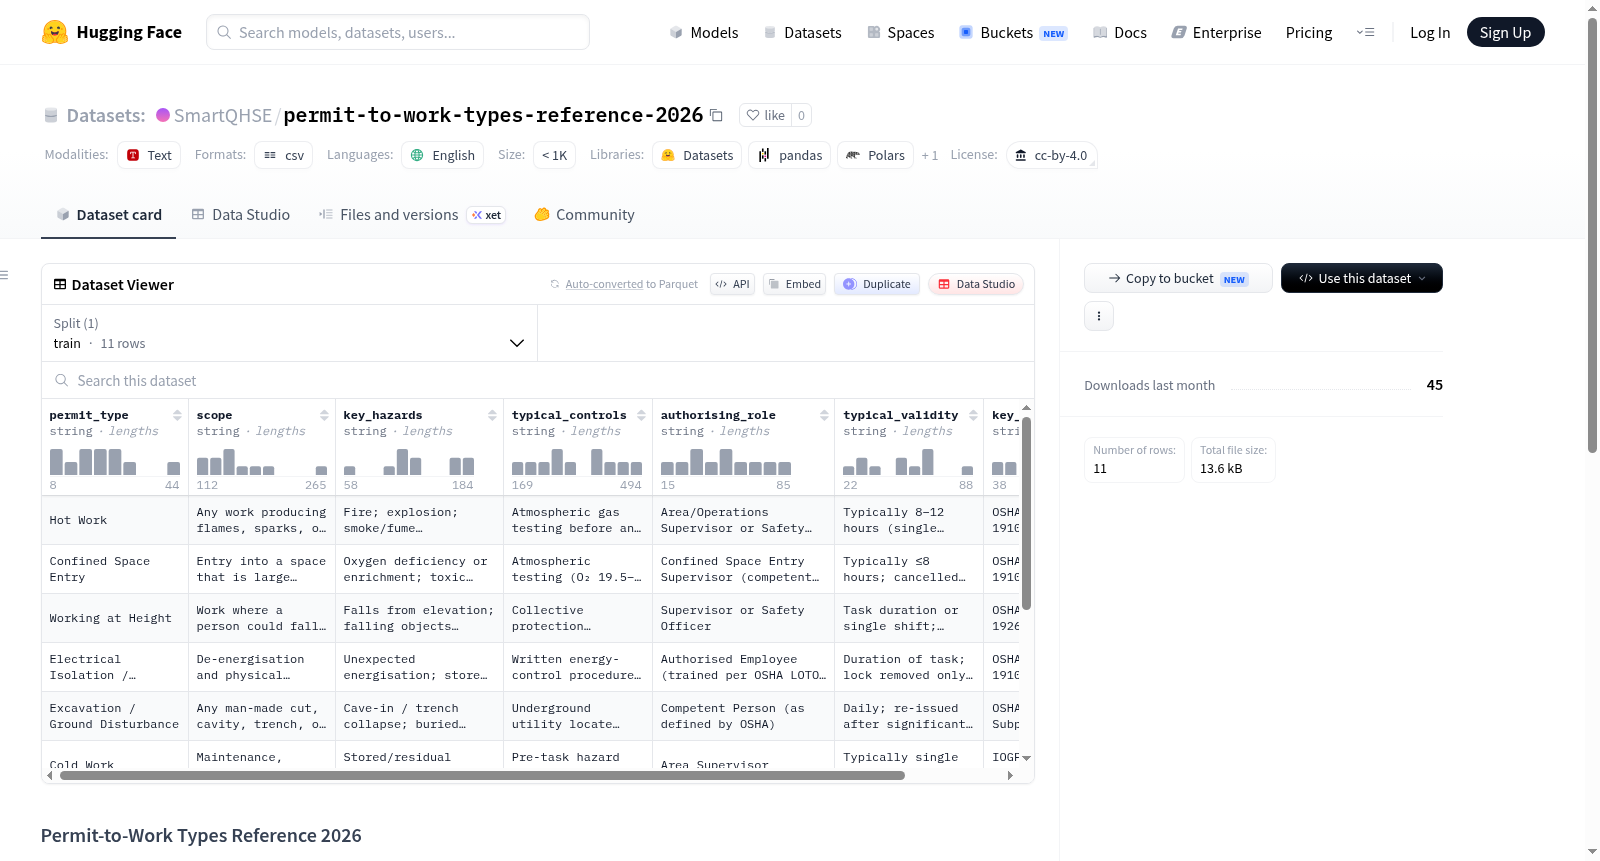Click the English language tag

pos(443,155)
